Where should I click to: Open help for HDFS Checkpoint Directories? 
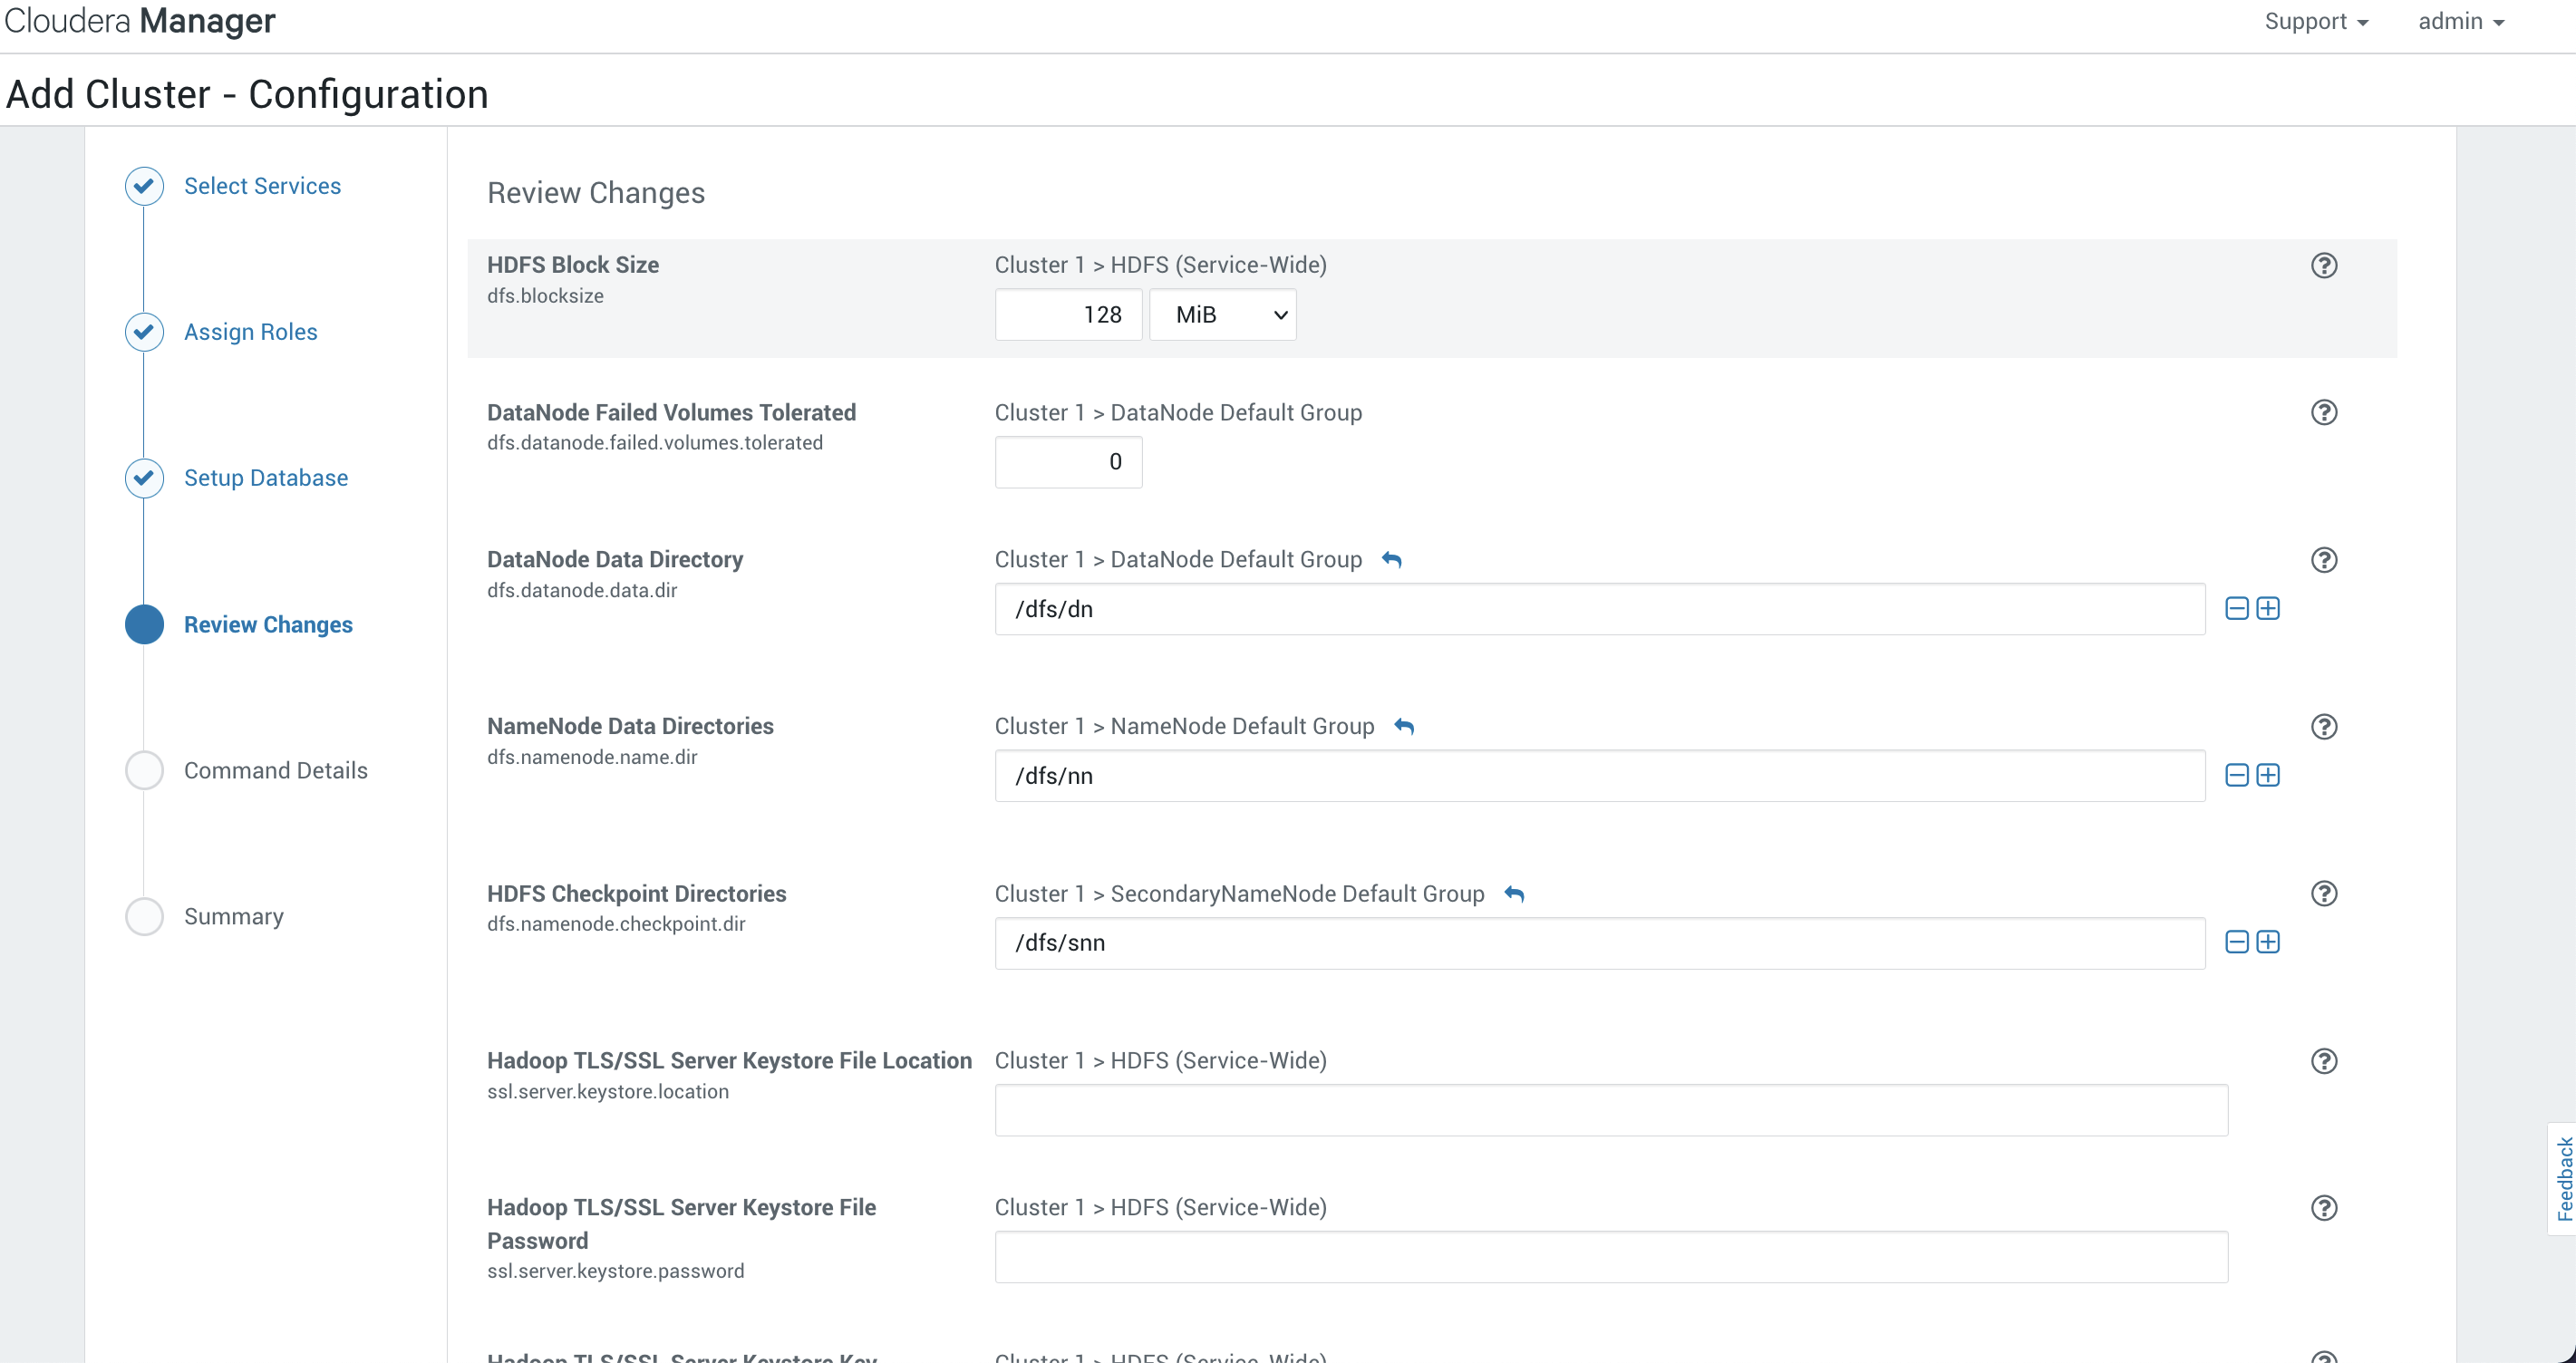[2324, 893]
